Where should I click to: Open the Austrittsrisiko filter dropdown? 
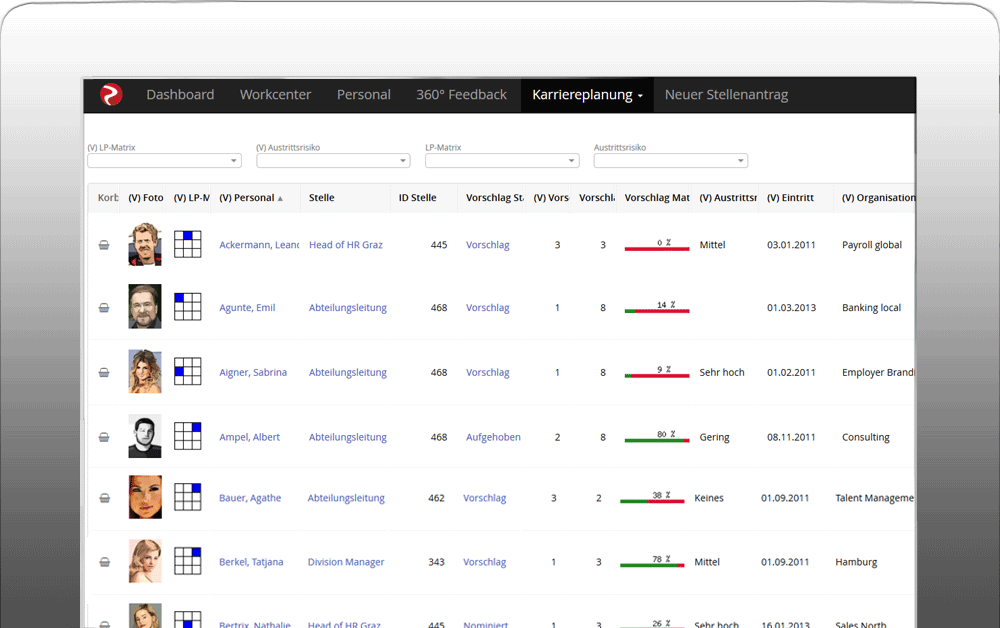670,161
